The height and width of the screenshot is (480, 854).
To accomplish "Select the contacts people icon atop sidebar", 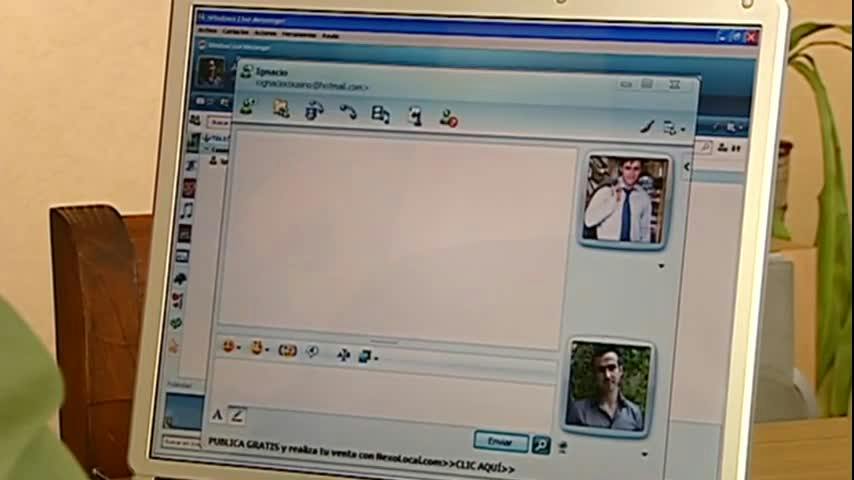I will coord(194,120).
